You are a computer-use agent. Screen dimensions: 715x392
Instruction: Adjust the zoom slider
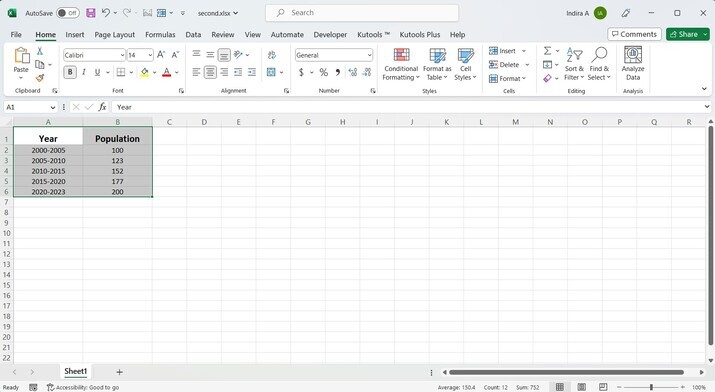(651, 387)
